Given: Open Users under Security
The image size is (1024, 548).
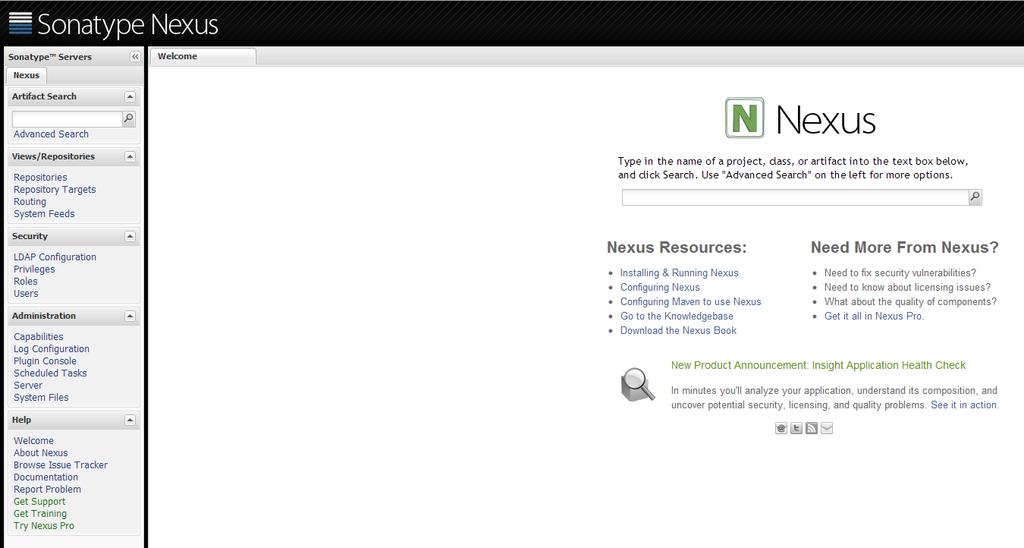Looking at the screenshot, I should pos(26,293).
